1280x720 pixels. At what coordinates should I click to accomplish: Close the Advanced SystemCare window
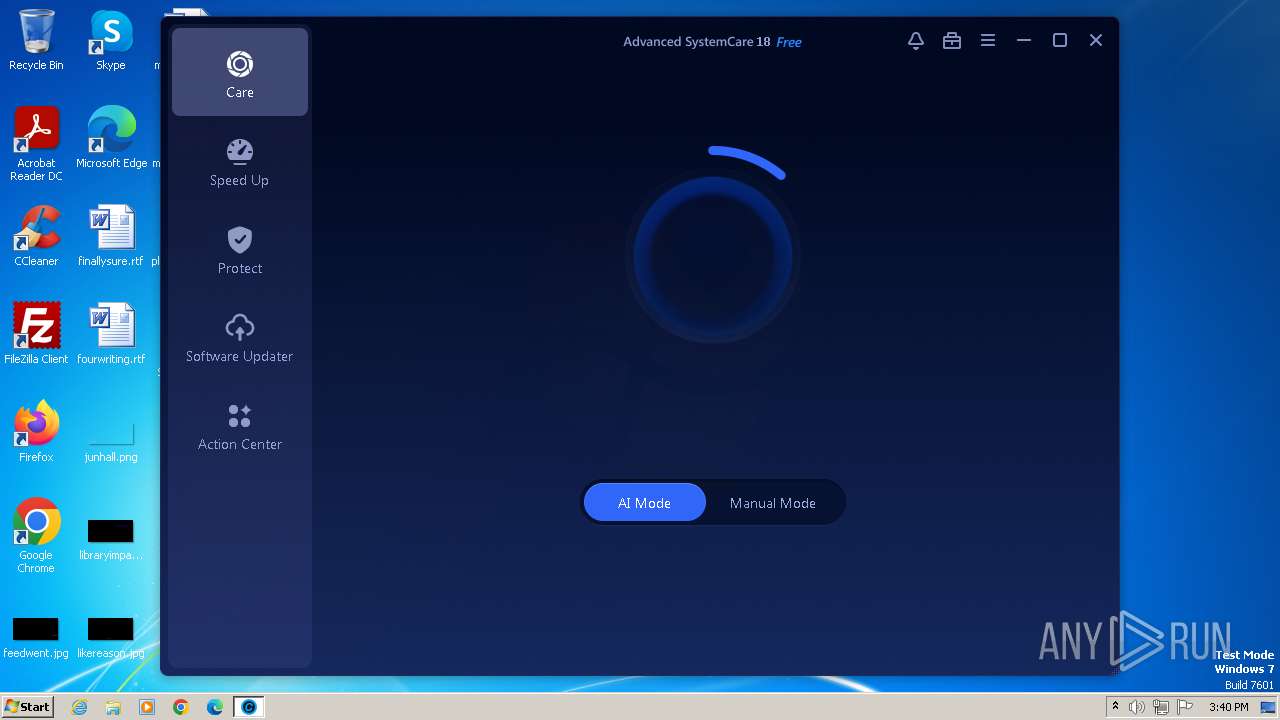[1095, 41]
